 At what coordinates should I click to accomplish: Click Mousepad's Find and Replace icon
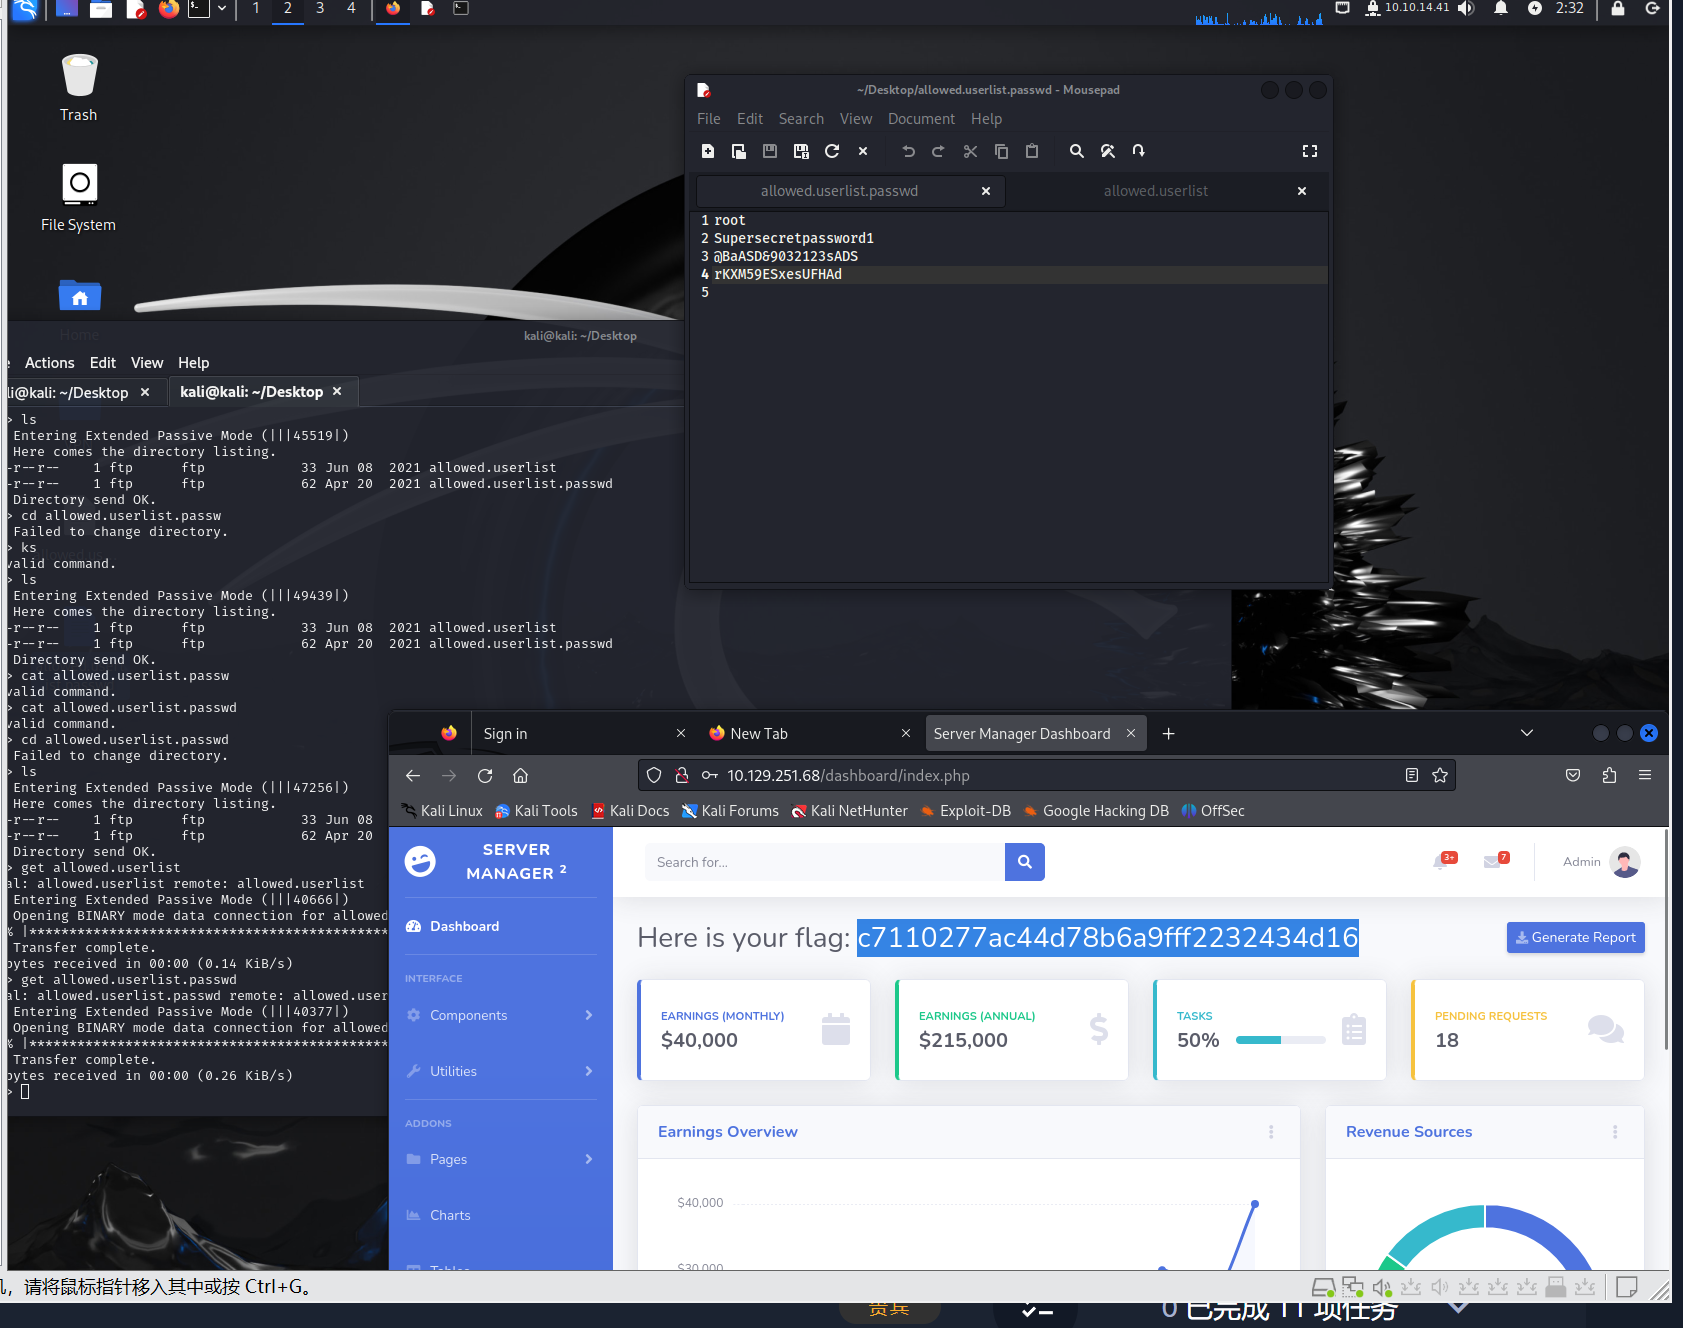[x=1108, y=151]
